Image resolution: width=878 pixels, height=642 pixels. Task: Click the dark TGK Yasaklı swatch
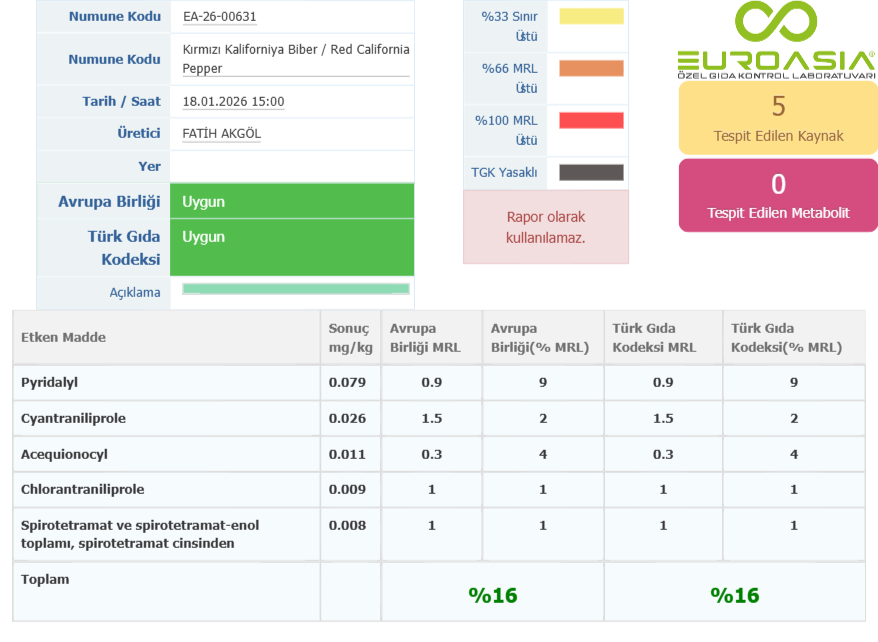[591, 172]
